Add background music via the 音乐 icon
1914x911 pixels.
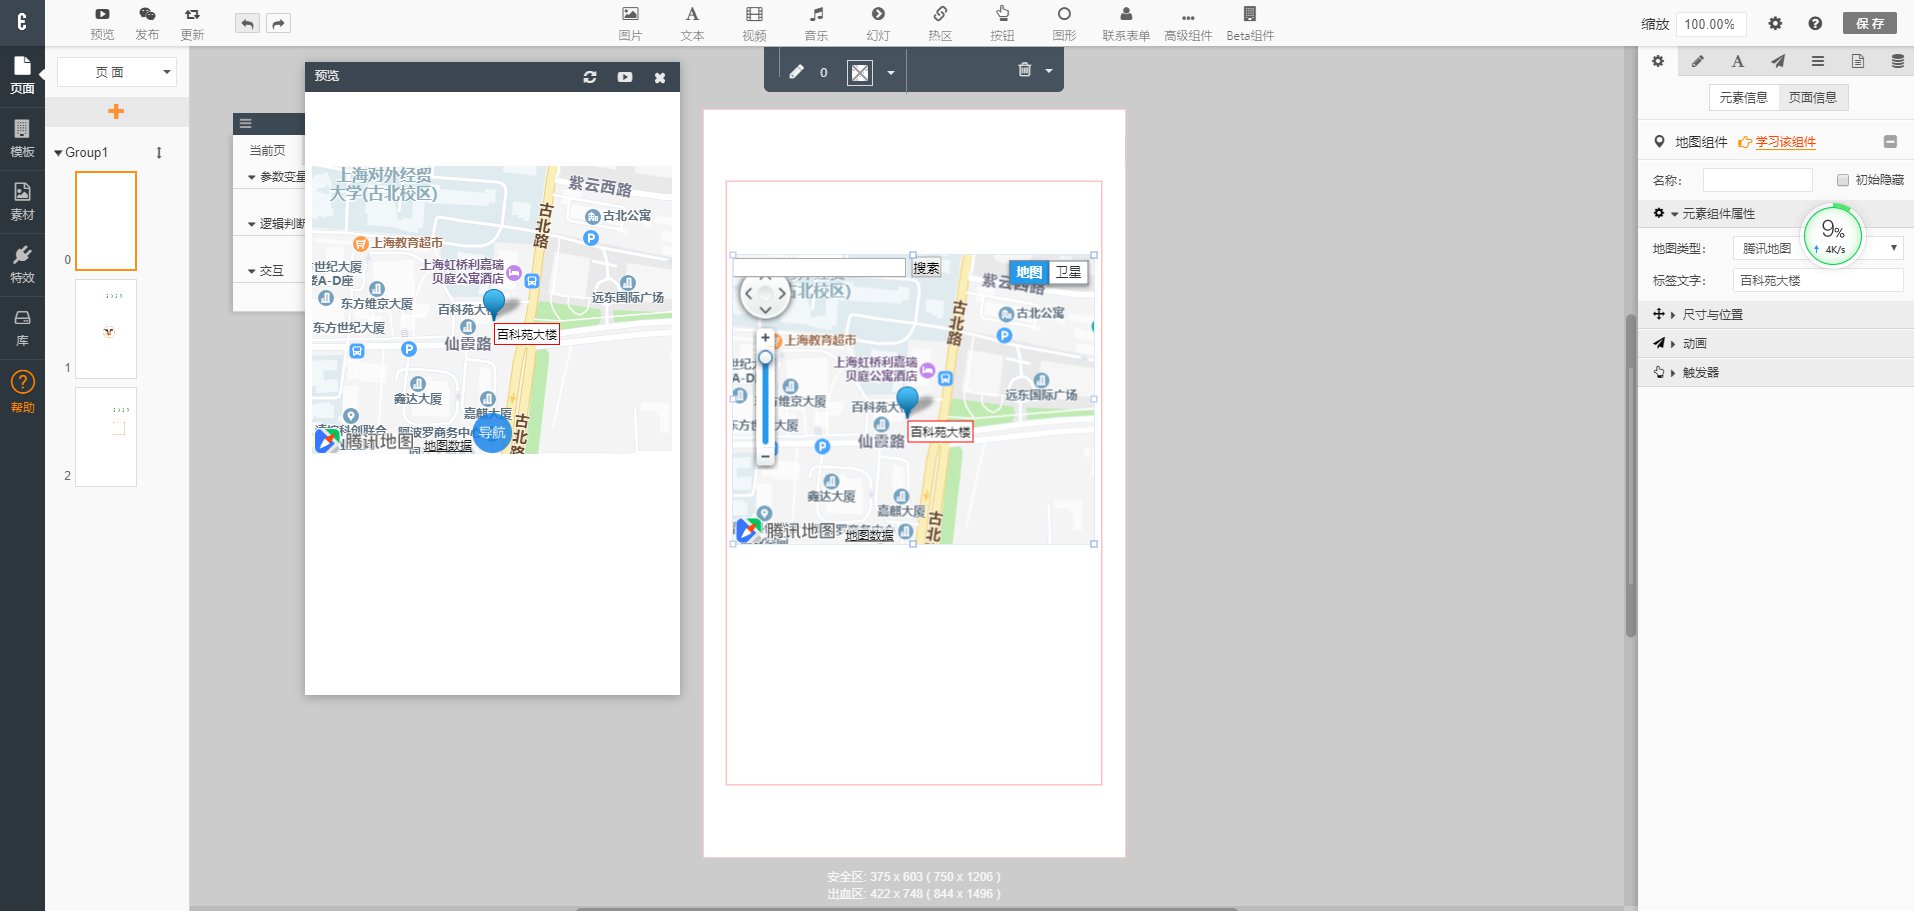[816, 23]
